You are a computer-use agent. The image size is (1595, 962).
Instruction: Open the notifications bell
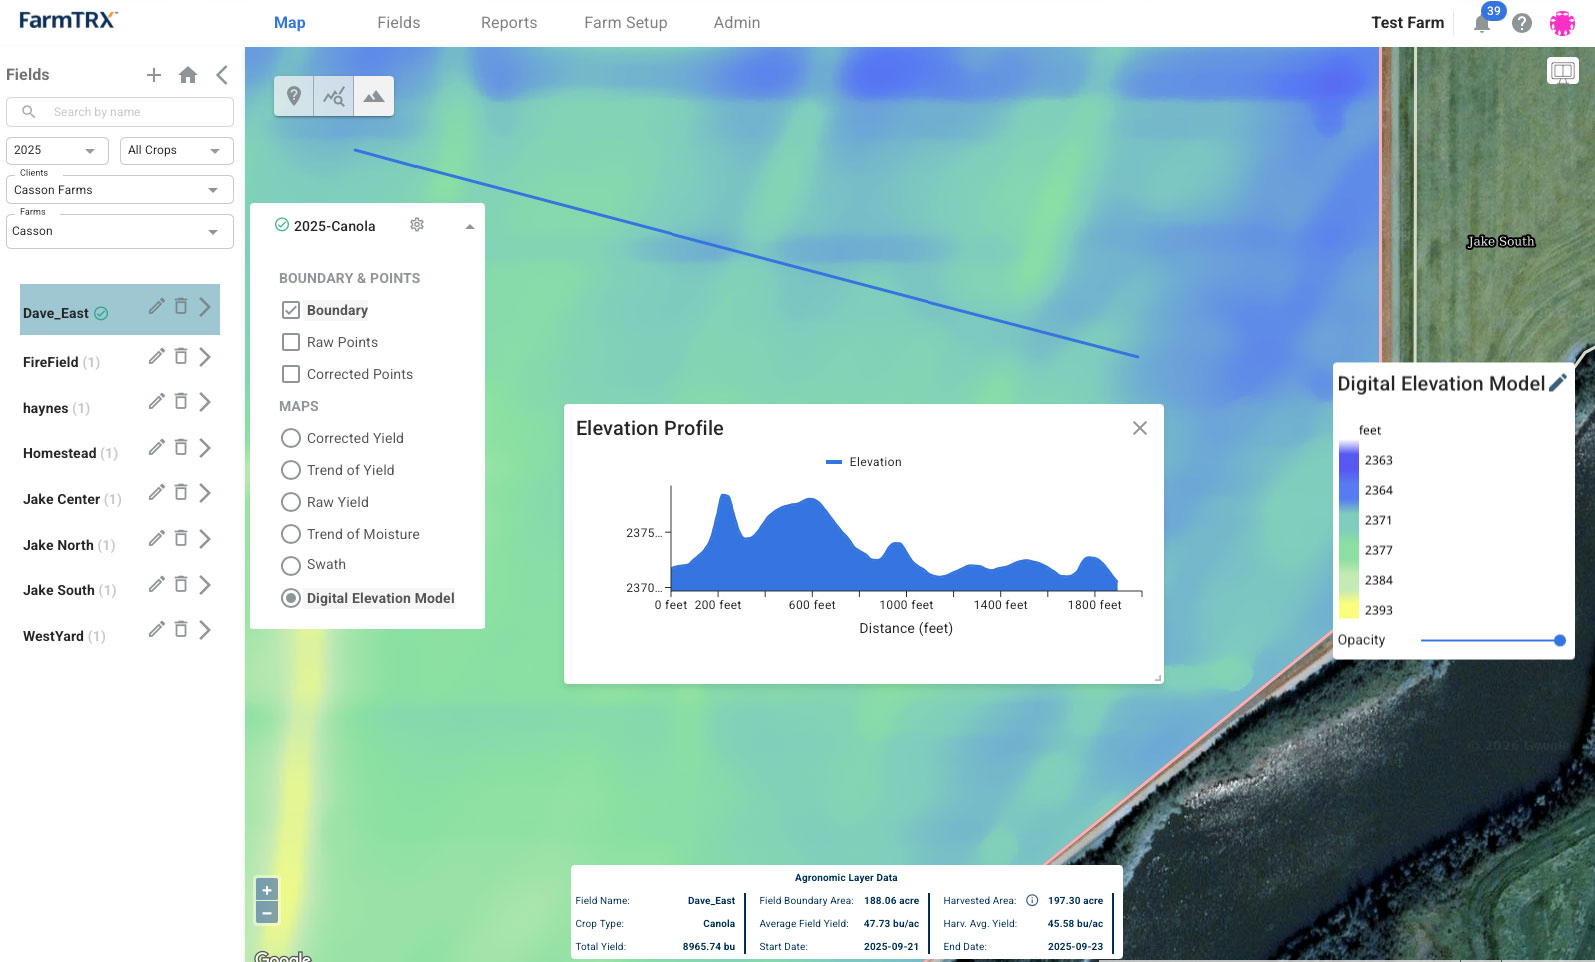1482,23
